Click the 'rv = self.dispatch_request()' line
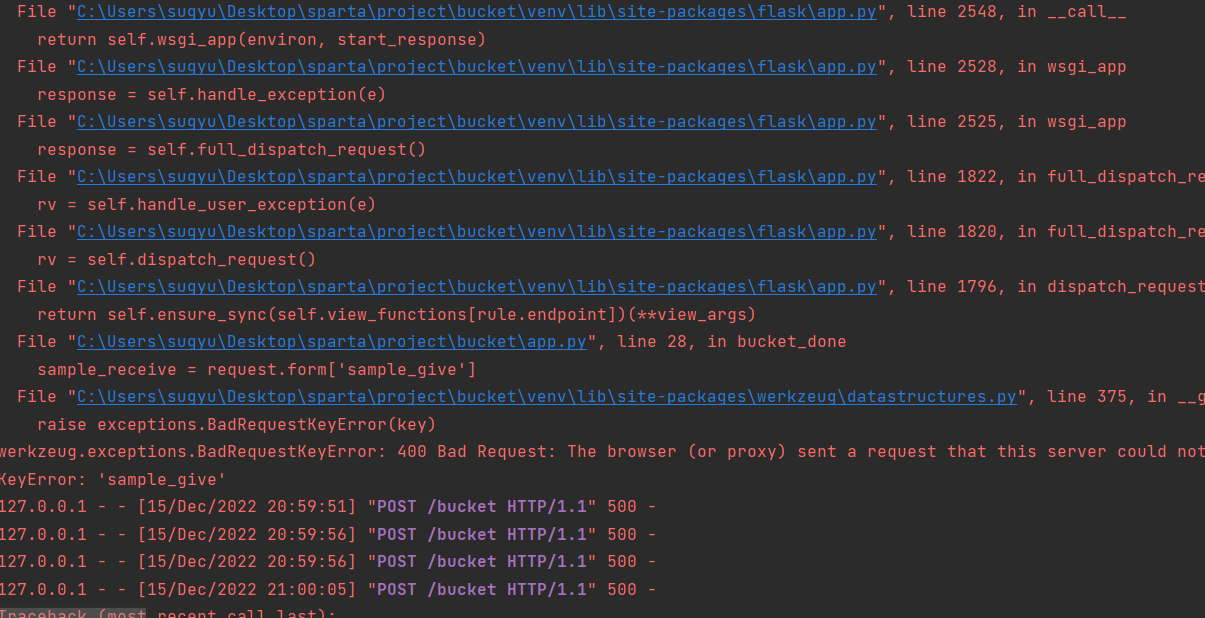Image resolution: width=1205 pixels, height=618 pixels. pyautogui.click(x=176, y=260)
